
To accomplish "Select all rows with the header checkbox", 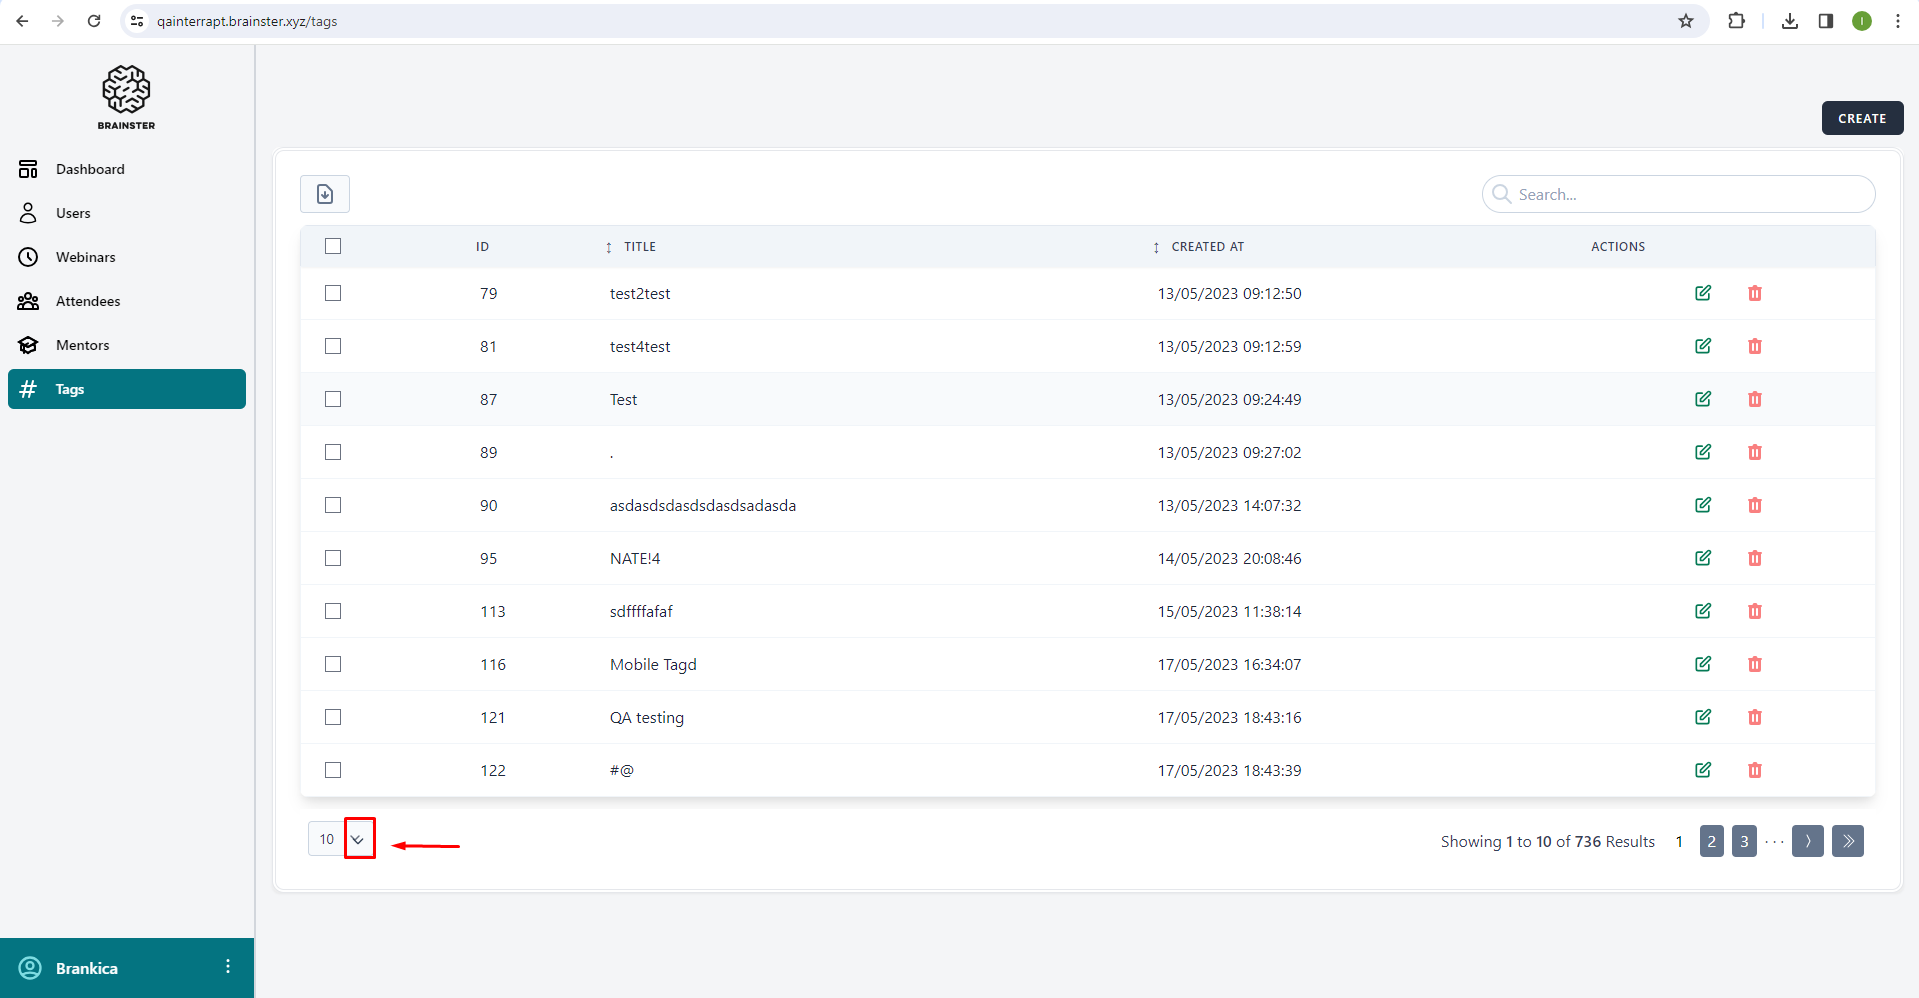I will click(333, 246).
